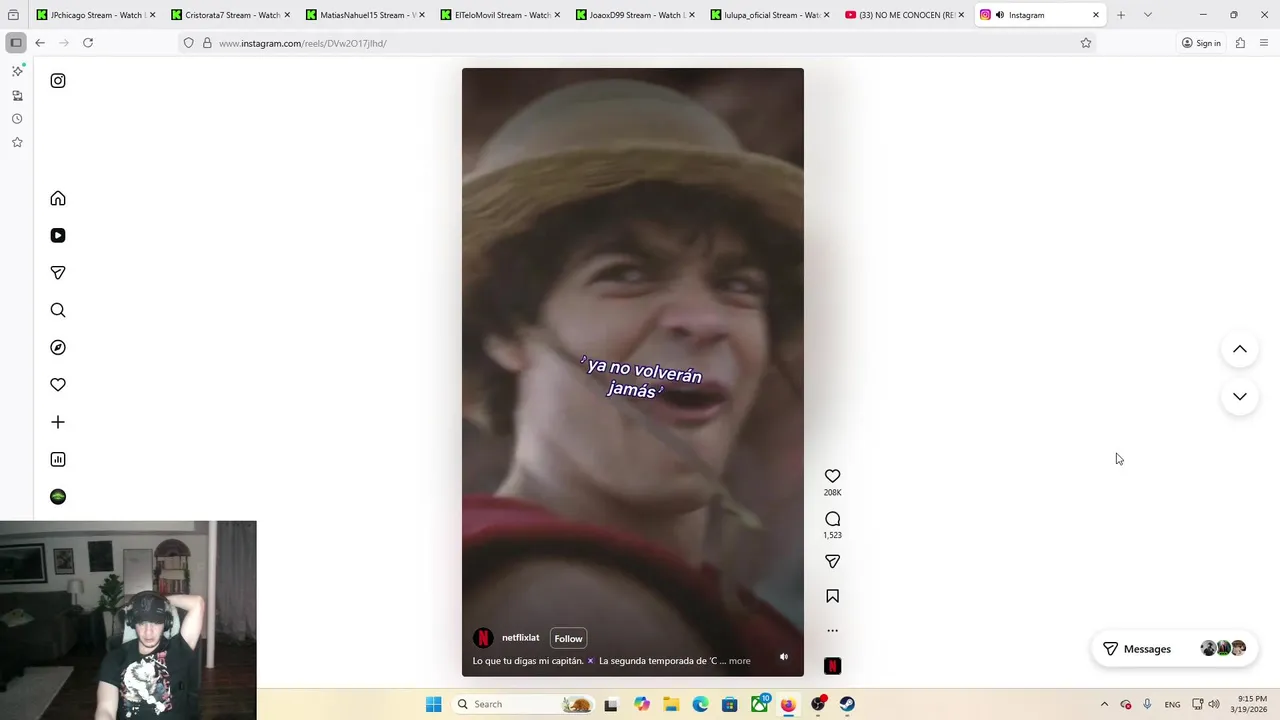Viewport: 1280px width, 720px height.
Task: Open the Netflix audio thumbnail beside reel
Action: click(x=832, y=666)
